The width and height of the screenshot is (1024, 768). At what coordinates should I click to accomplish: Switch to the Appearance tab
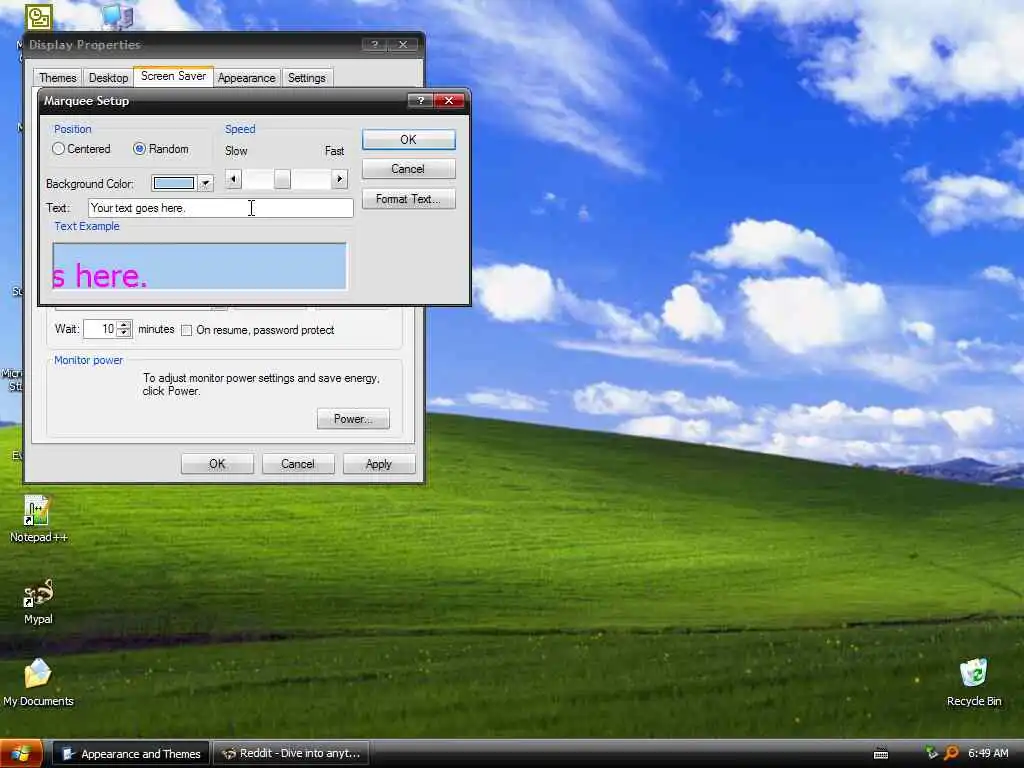pyautogui.click(x=246, y=78)
